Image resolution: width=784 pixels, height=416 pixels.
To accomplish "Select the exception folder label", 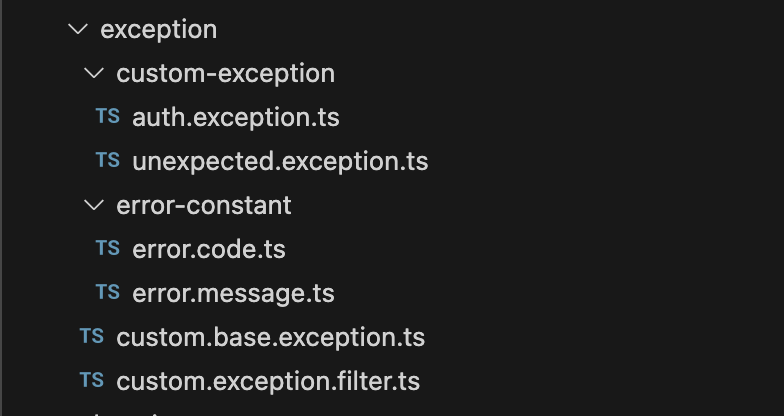I will pyautogui.click(x=158, y=30).
